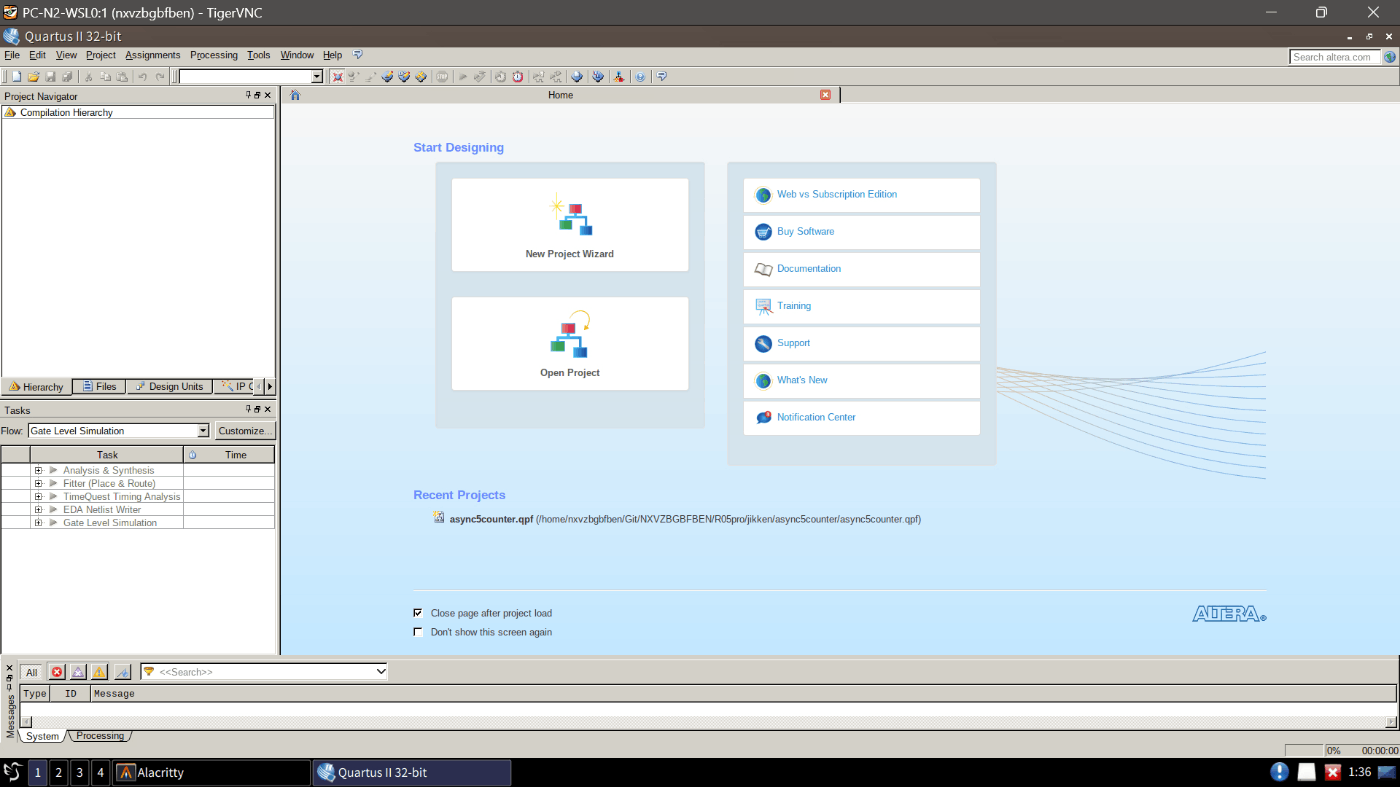Click the New Project Wizard card
1400x787 pixels.
coord(570,225)
